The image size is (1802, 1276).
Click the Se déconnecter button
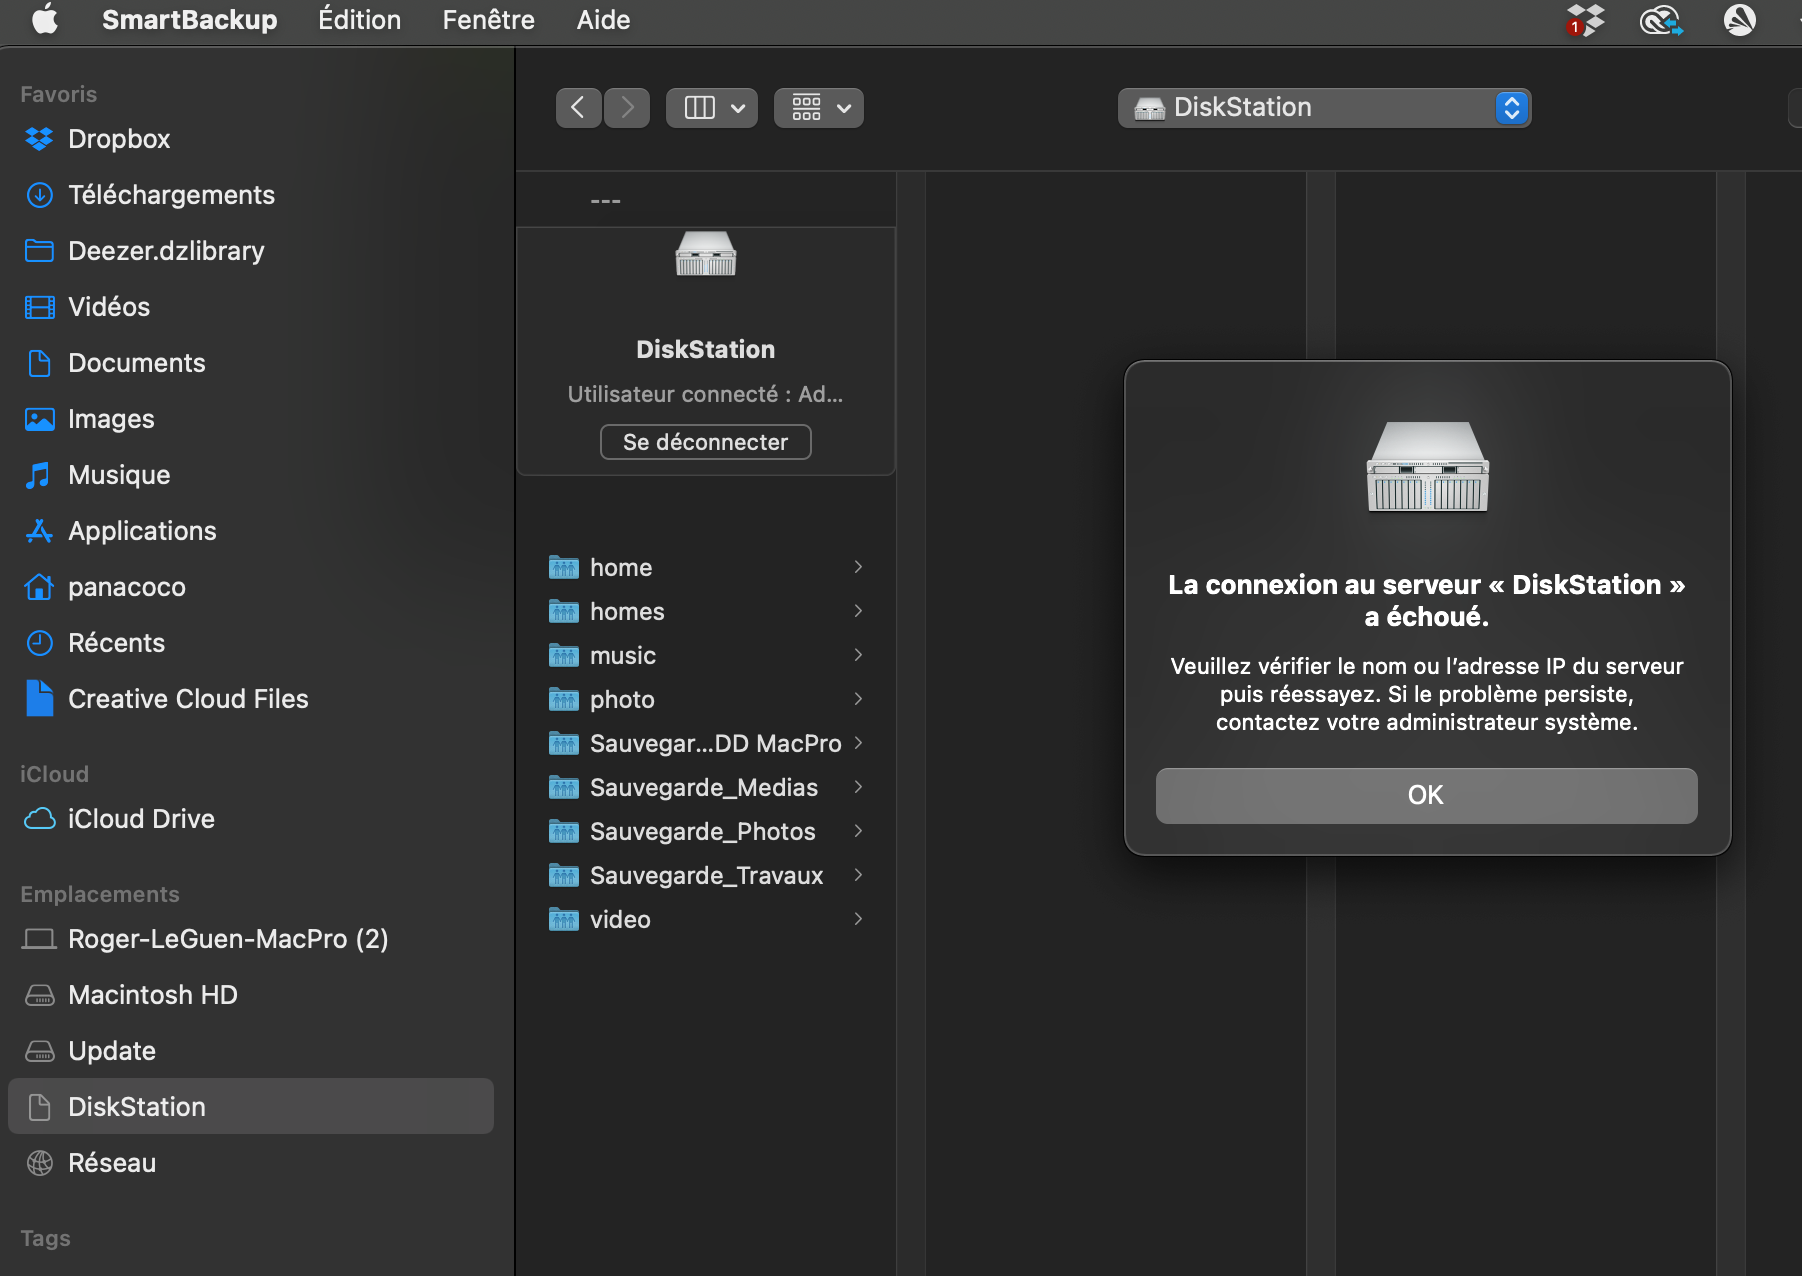tap(705, 442)
